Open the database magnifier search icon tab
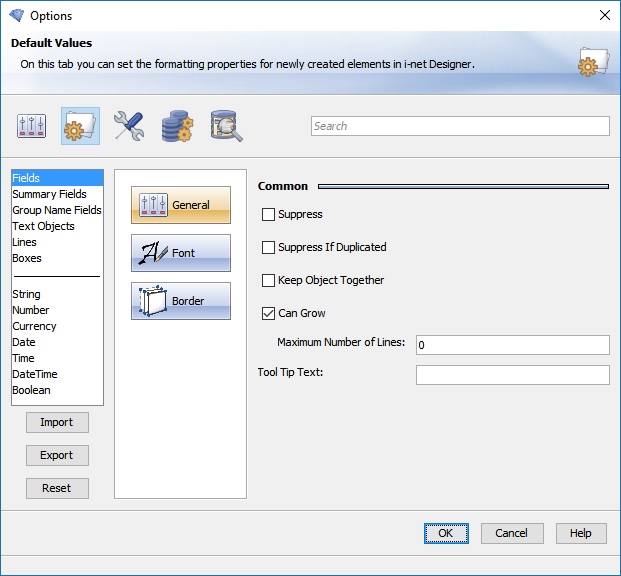The image size is (621, 576). 226,126
